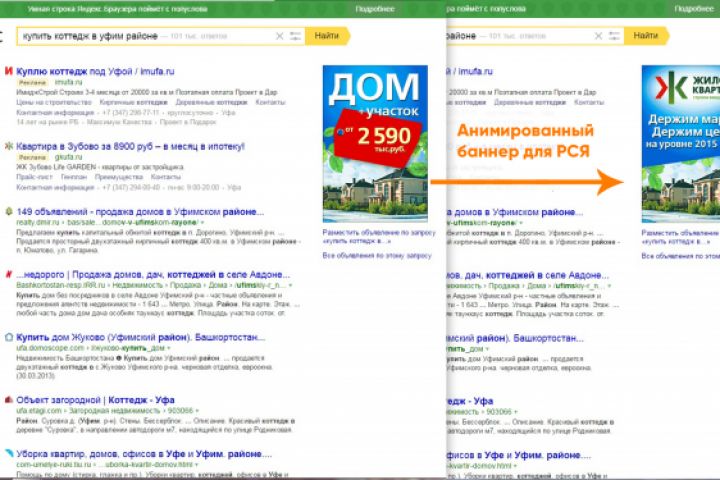Image resolution: width=720 pixels, height=480 pixels.
Task: Click the favicon beside 'Квартира в Зубово' result
Action: tap(8, 146)
